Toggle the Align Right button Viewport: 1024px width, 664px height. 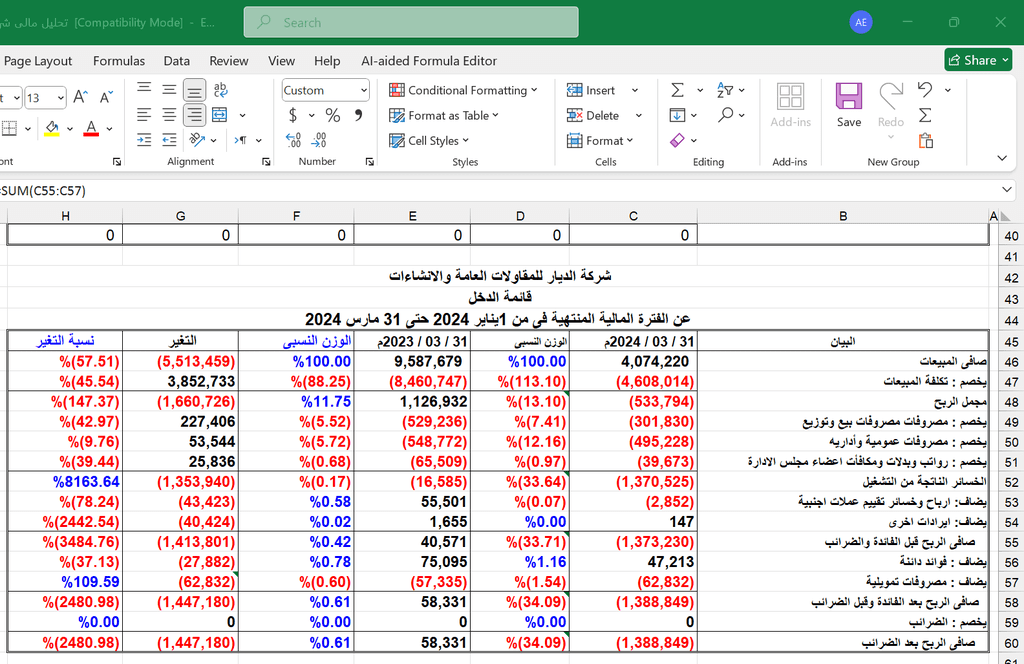194,115
